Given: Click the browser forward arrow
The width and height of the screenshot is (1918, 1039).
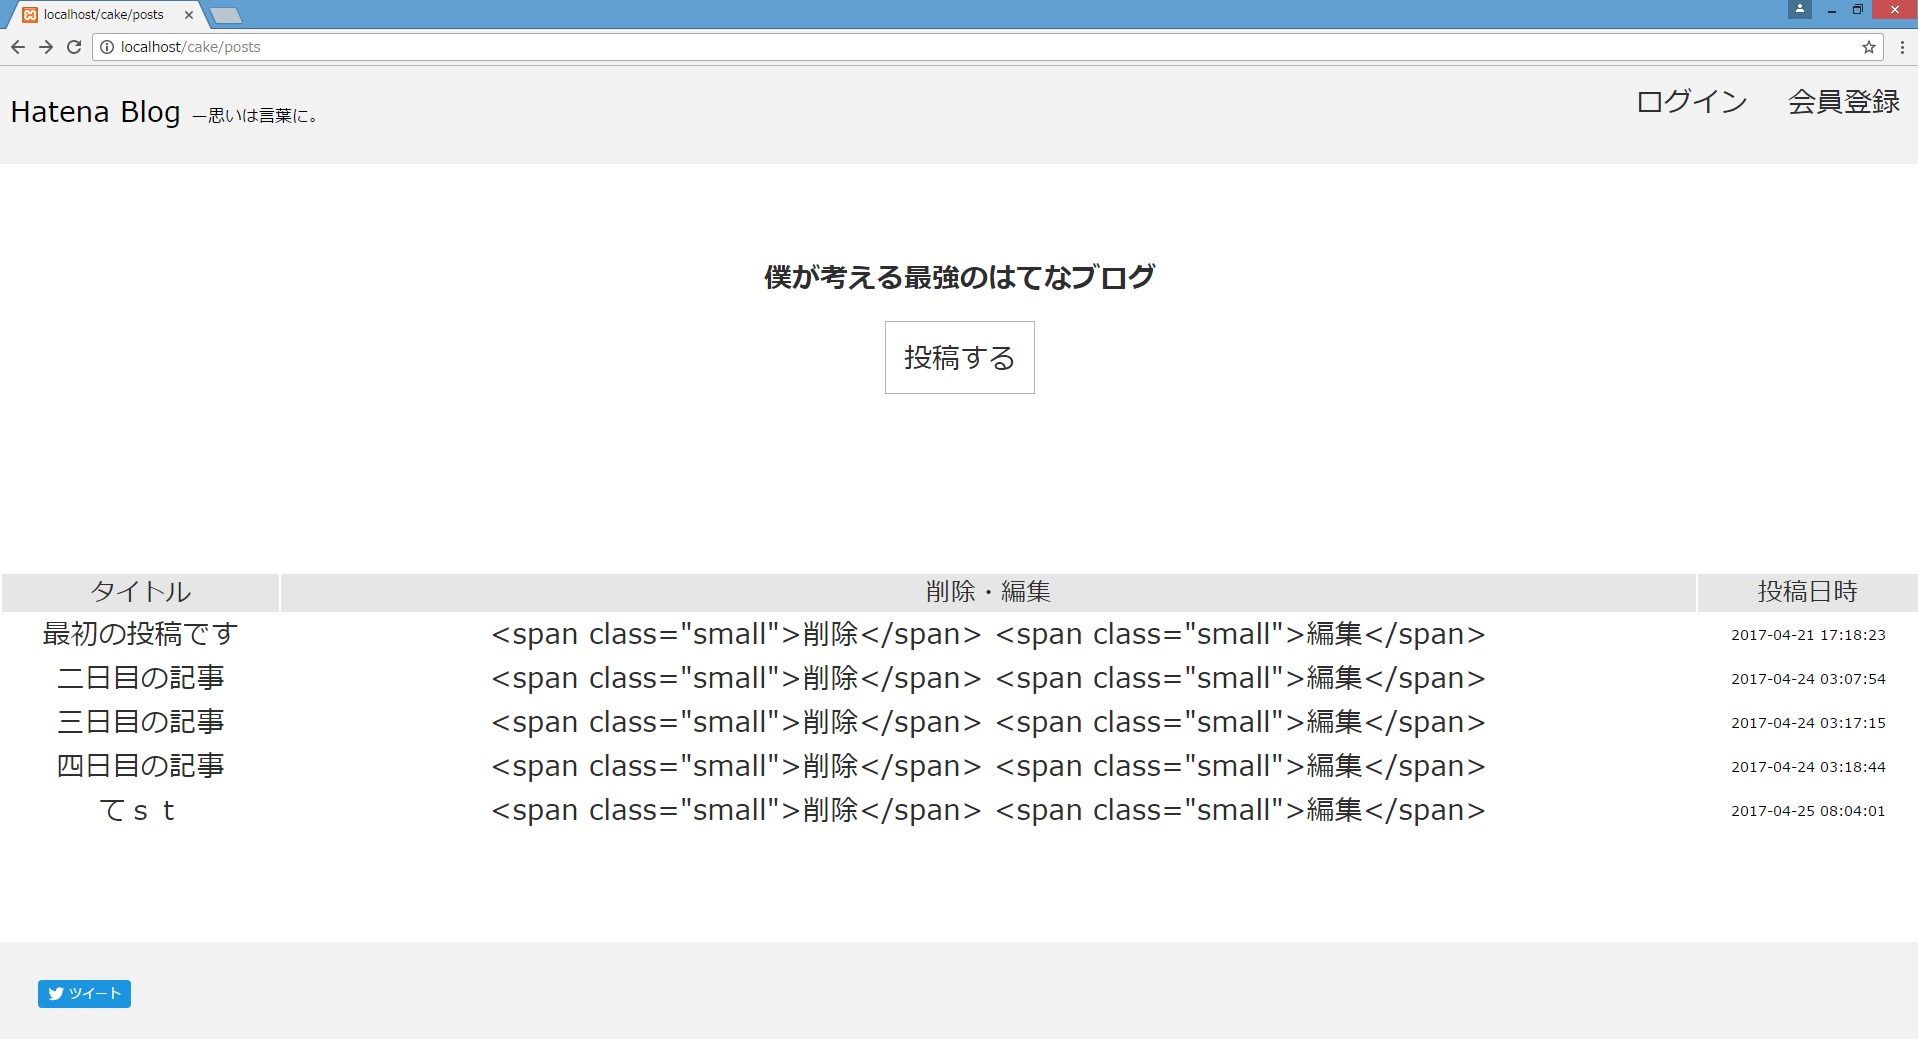Looking at the screenshot, I should (x=46, y=47).
